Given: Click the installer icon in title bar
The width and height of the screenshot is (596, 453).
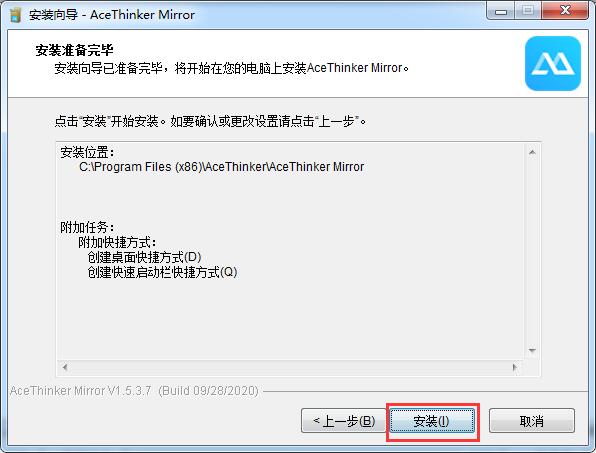Looking at the screenshot, I should click(15, 15).
